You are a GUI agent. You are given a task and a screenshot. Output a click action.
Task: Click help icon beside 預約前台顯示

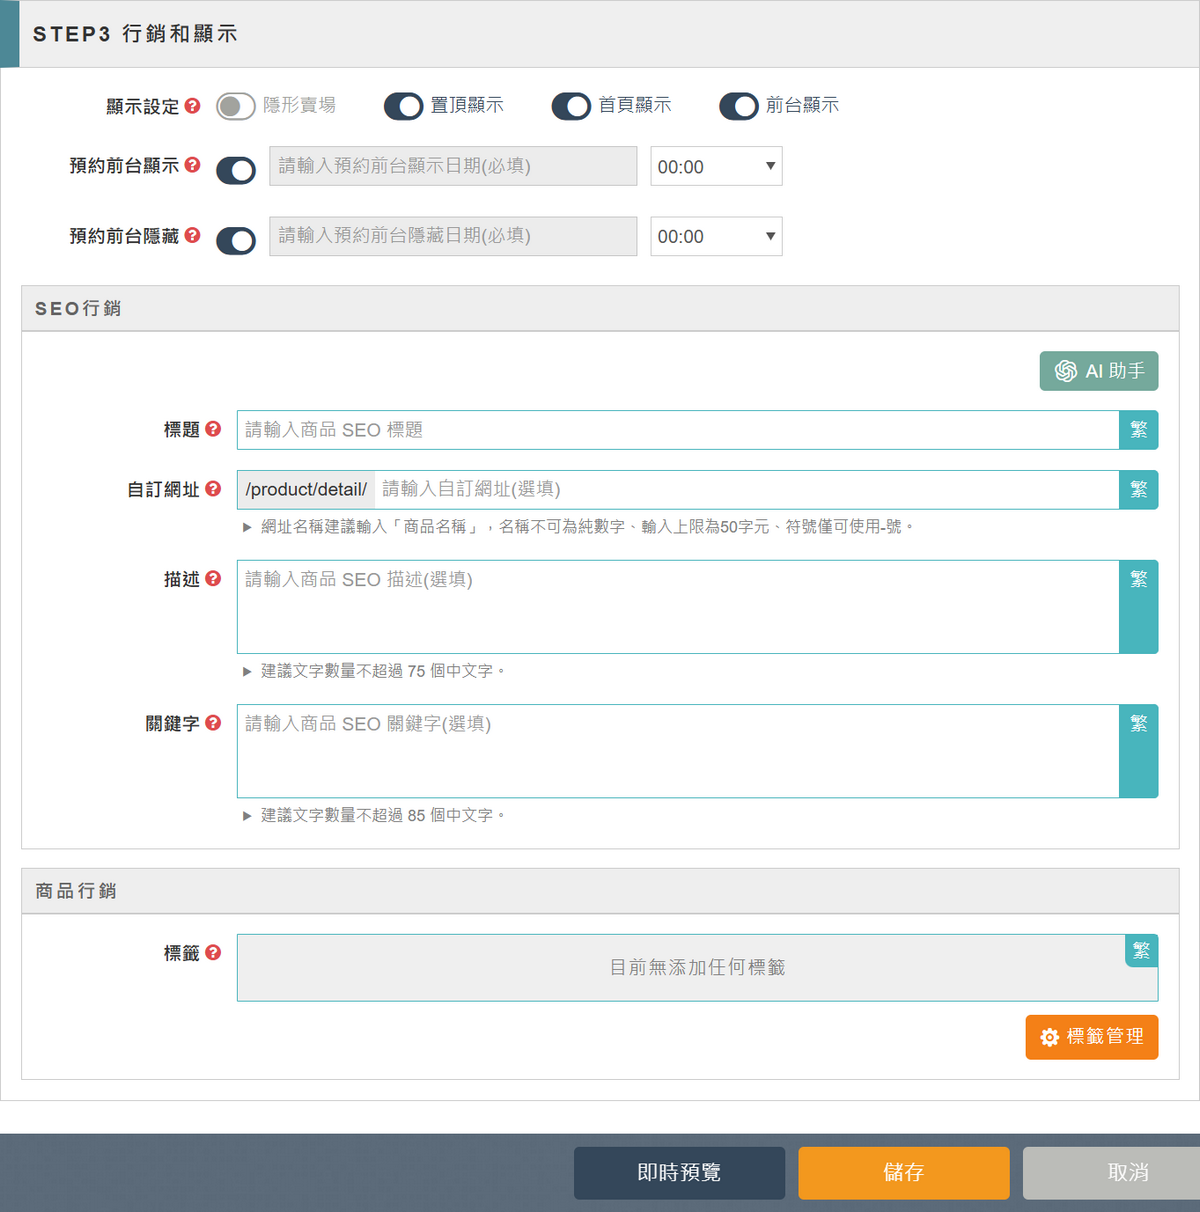193,165
